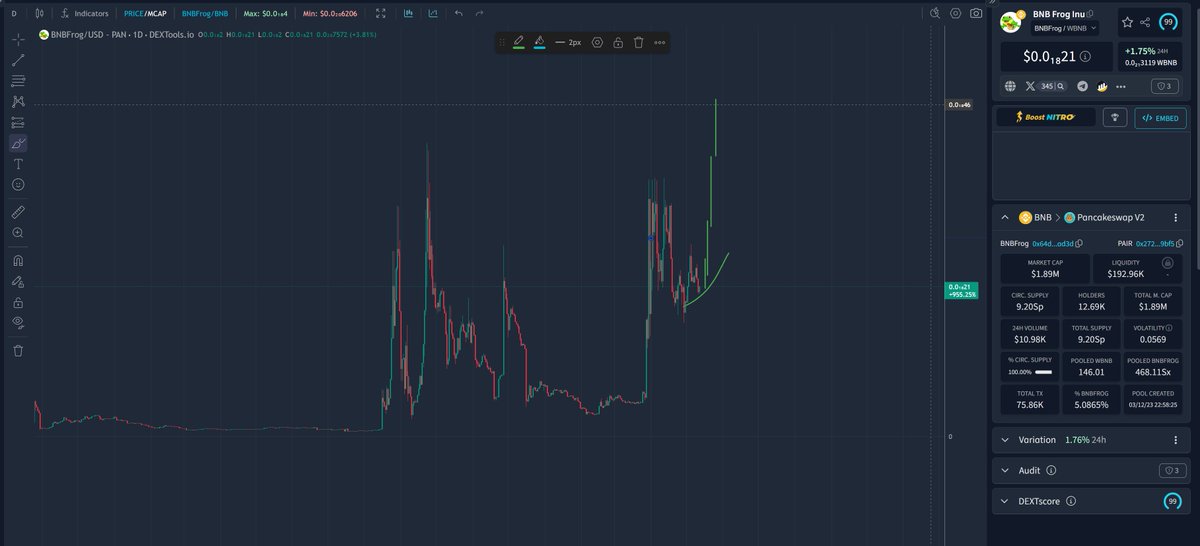Click the DEXTscore 99 gauge at top
The height and width of the screenshot is (546, 1200).
point(1168,21)
